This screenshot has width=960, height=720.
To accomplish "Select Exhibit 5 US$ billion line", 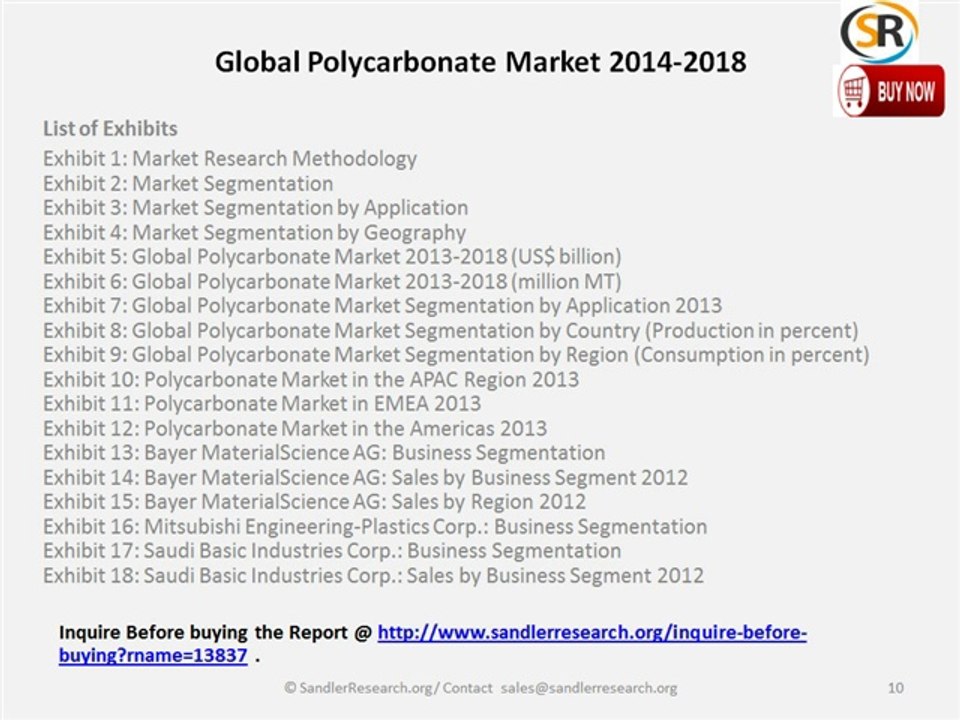I will coord(332,257).
